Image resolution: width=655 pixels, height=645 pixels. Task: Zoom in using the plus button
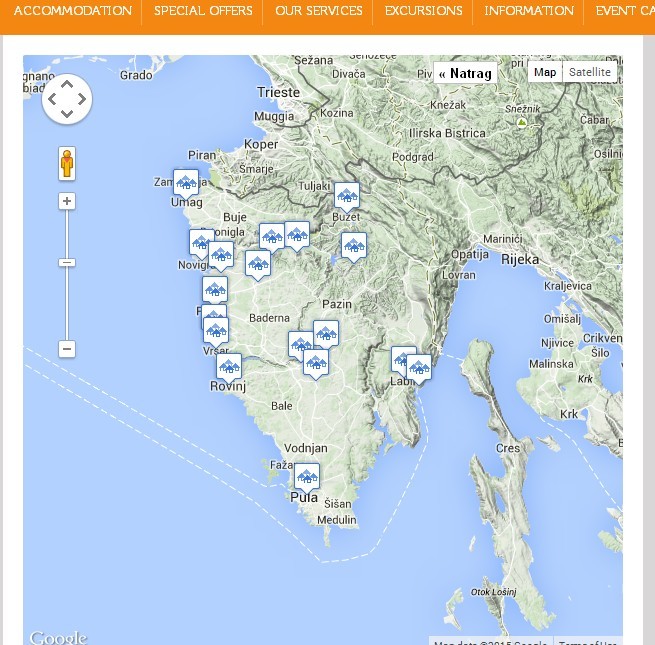tap(67, 201)
